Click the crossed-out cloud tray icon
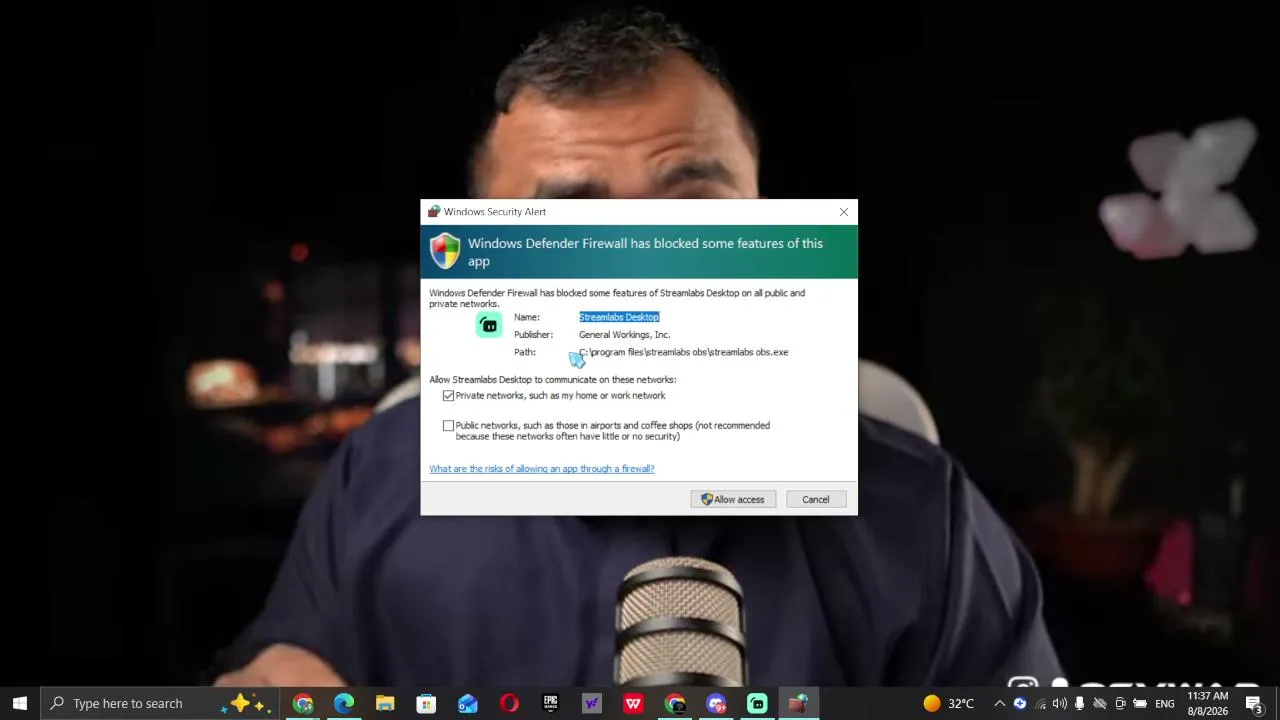Screen dimensions: 1280x720 click(1100, 703)
